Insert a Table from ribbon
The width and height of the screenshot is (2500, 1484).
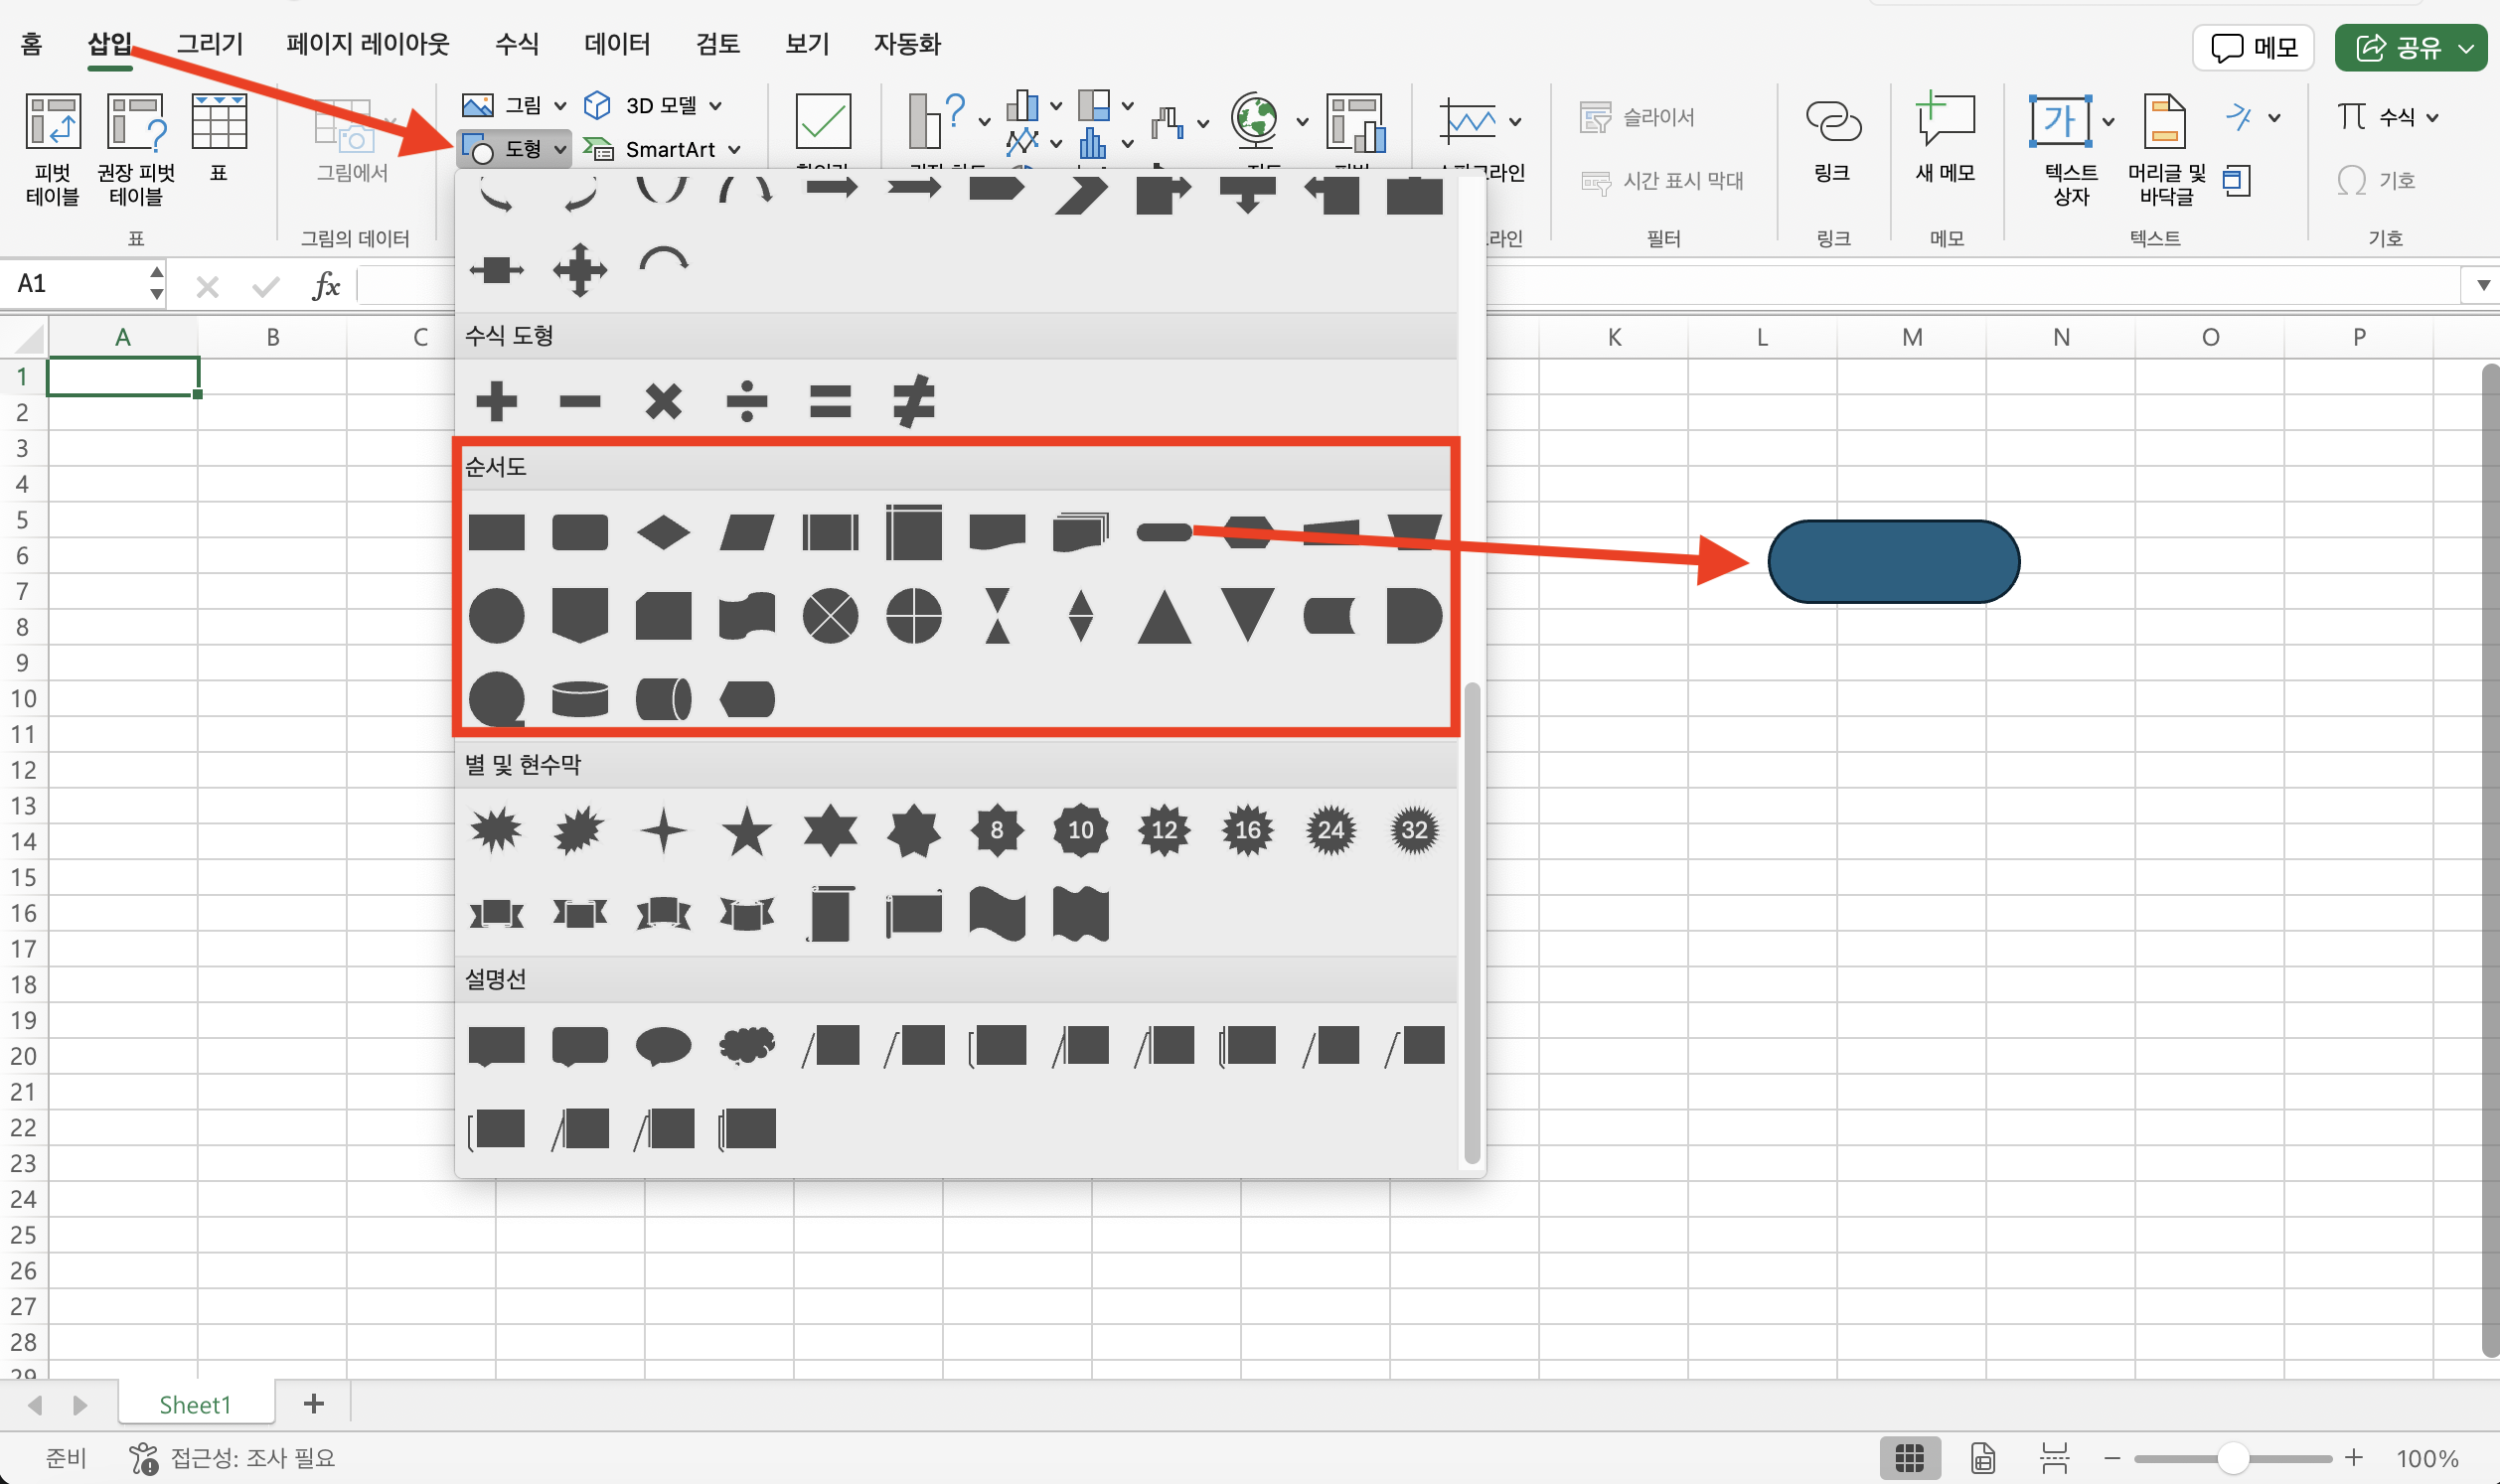219,138
